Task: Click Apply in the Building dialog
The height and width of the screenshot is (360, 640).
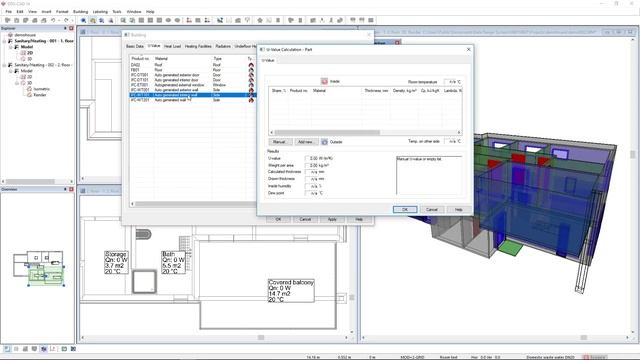Action: pos(332,219)
